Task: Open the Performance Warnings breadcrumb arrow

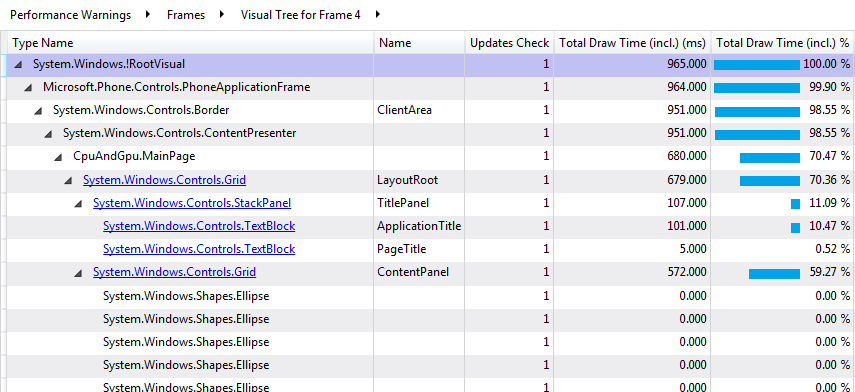Action: (x=148, y=15)
